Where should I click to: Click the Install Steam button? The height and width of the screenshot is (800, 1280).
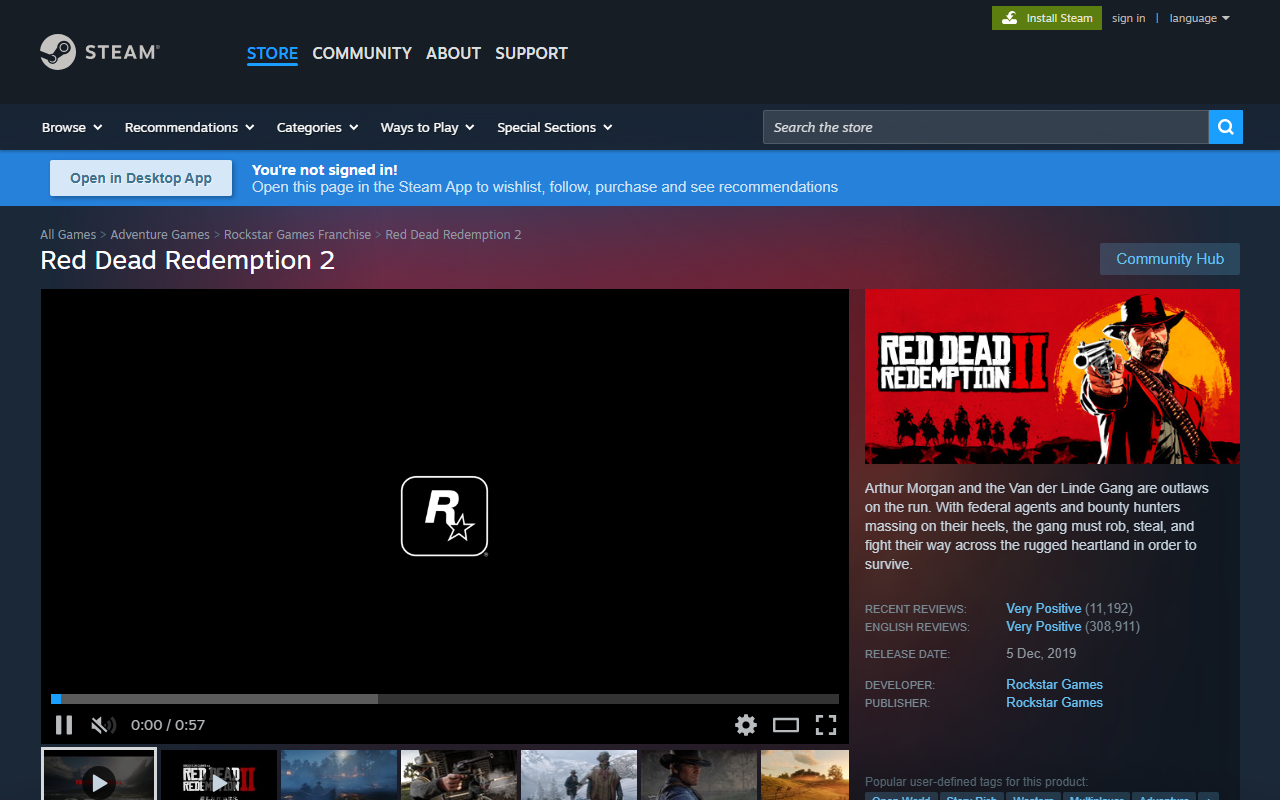[1047, 18]
